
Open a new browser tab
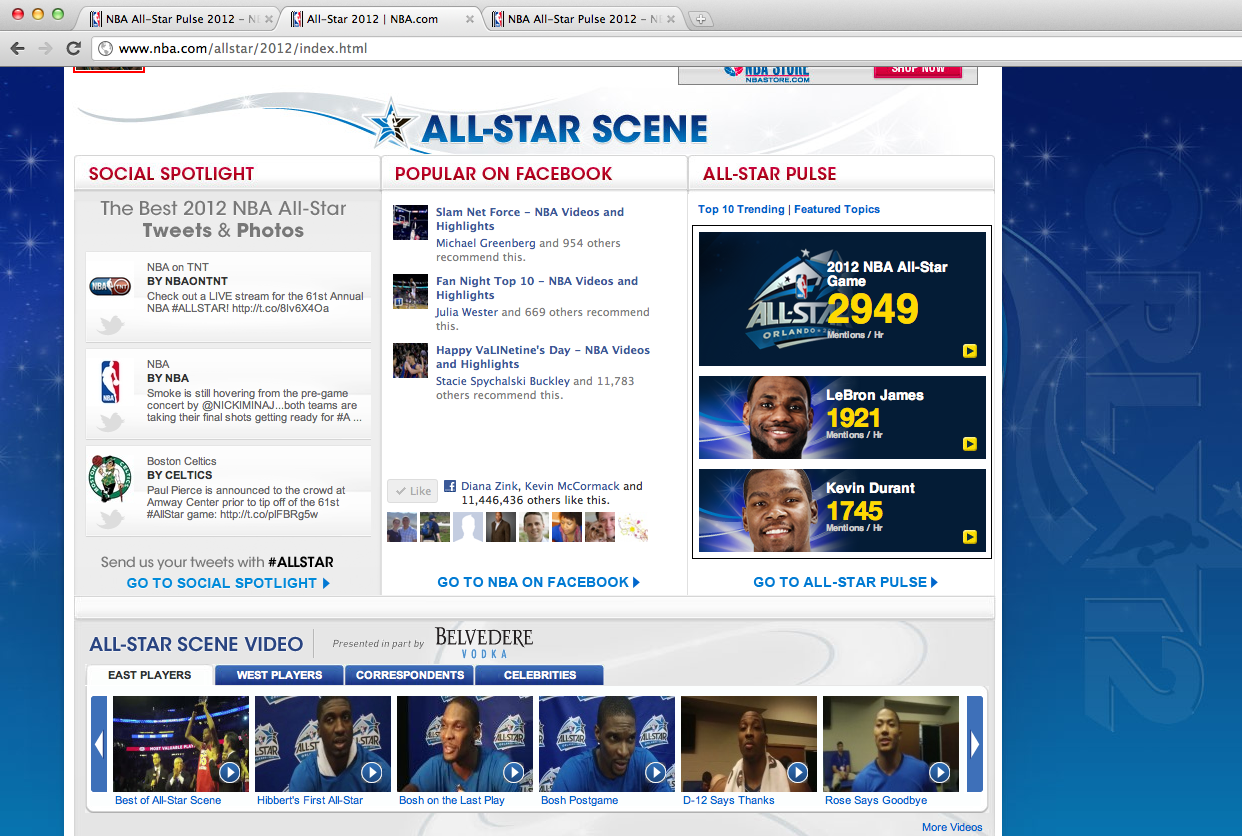pos(701,19)
